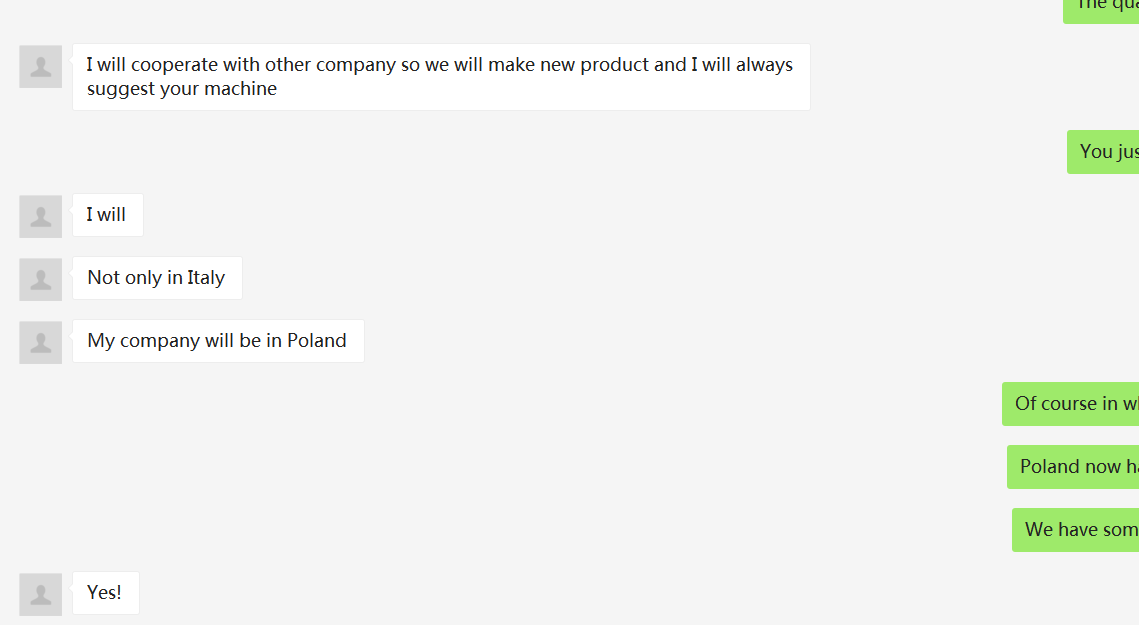Click the avatar beside the "I will cooperate" message
This screenshot has width=1139, height=625.
(41, 67)
